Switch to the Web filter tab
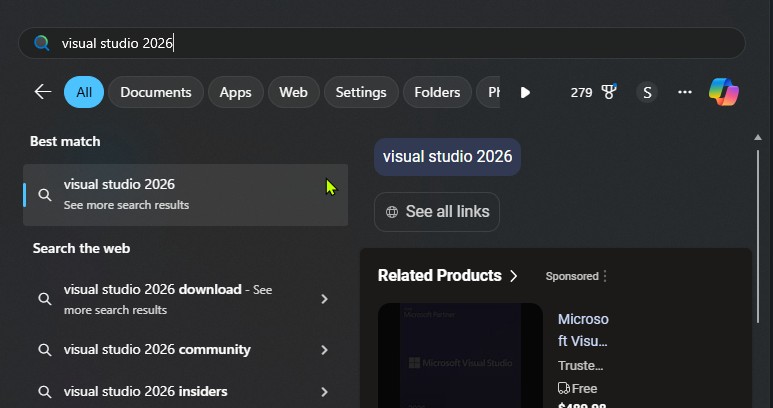Image resolution: width=773 pixels, height=408 pixels. tap(293, 92)
